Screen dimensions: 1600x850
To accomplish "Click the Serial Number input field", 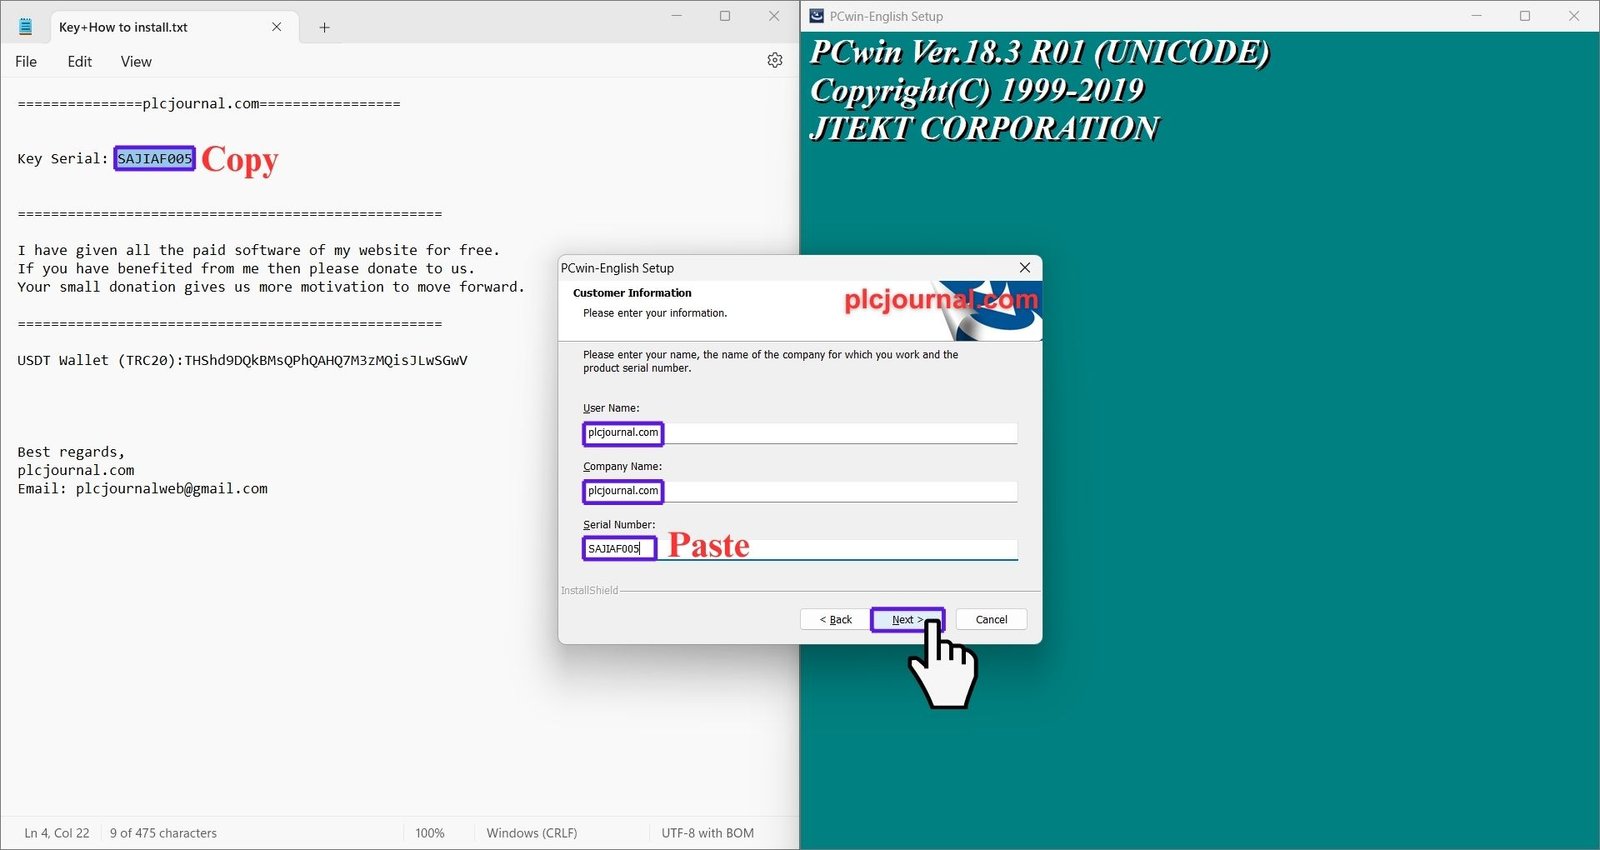I will click(x=800, y=549).
